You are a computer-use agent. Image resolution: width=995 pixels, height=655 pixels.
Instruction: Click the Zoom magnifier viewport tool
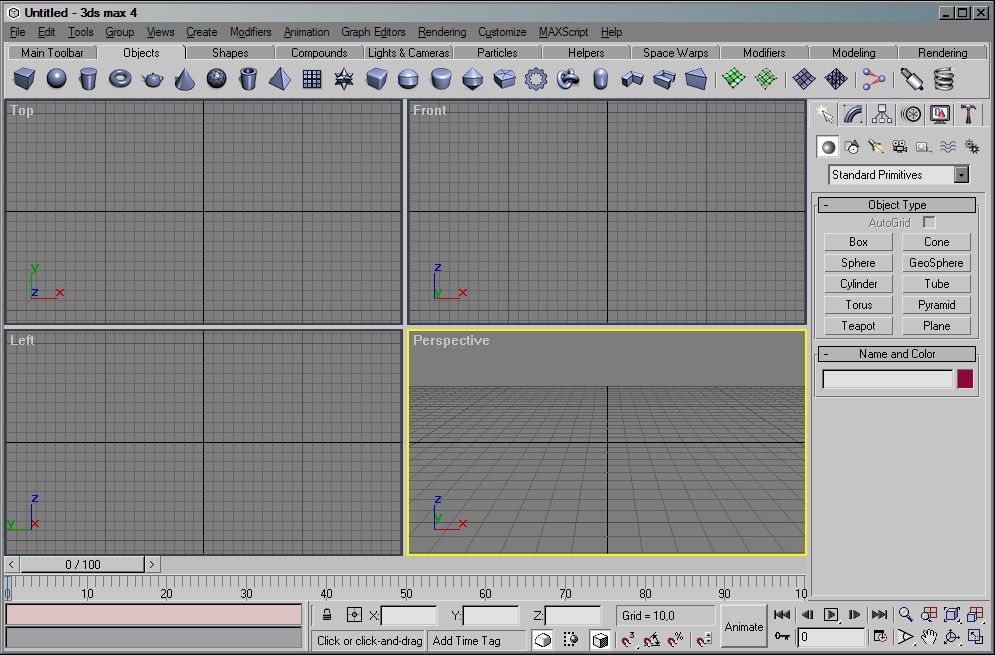click(906, 614)
